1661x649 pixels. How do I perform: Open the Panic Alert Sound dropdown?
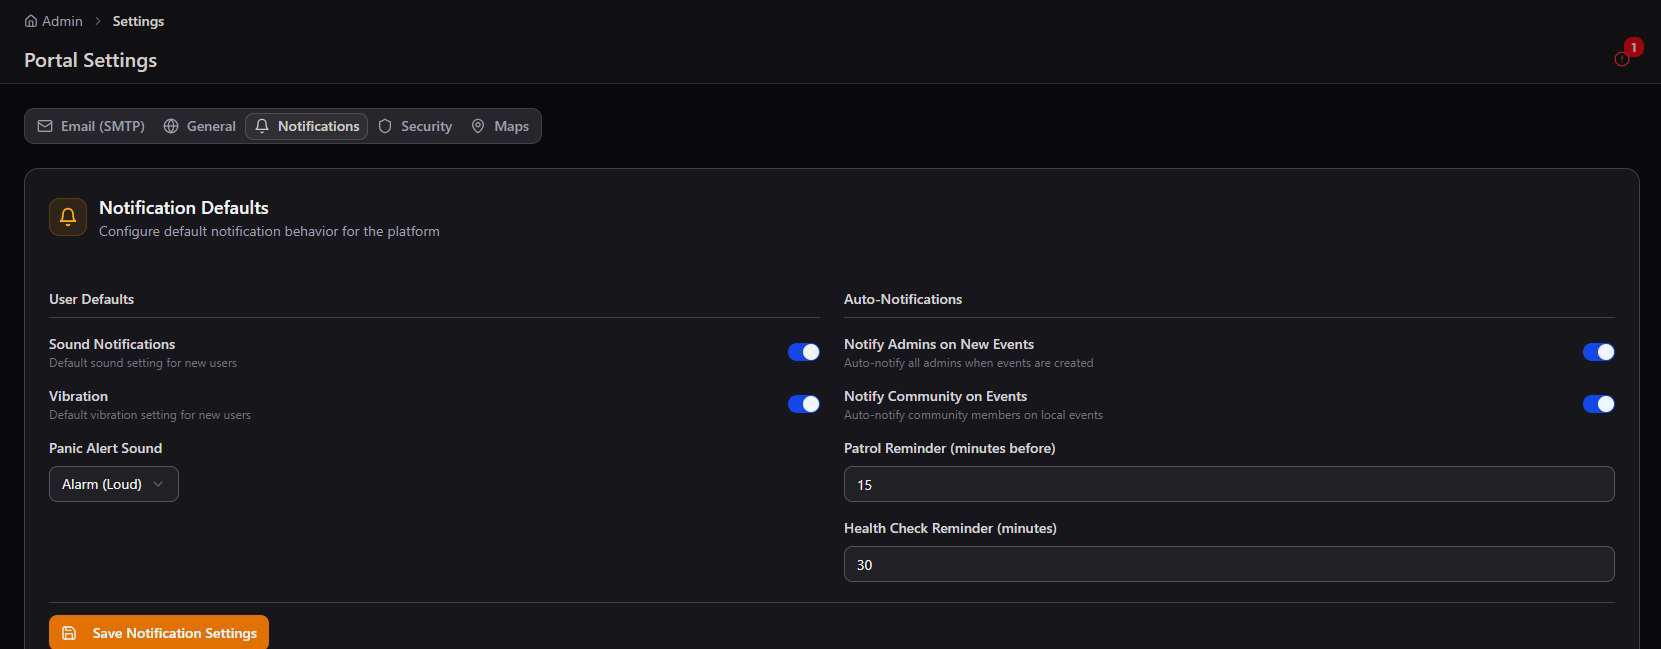tap(114, 484)
